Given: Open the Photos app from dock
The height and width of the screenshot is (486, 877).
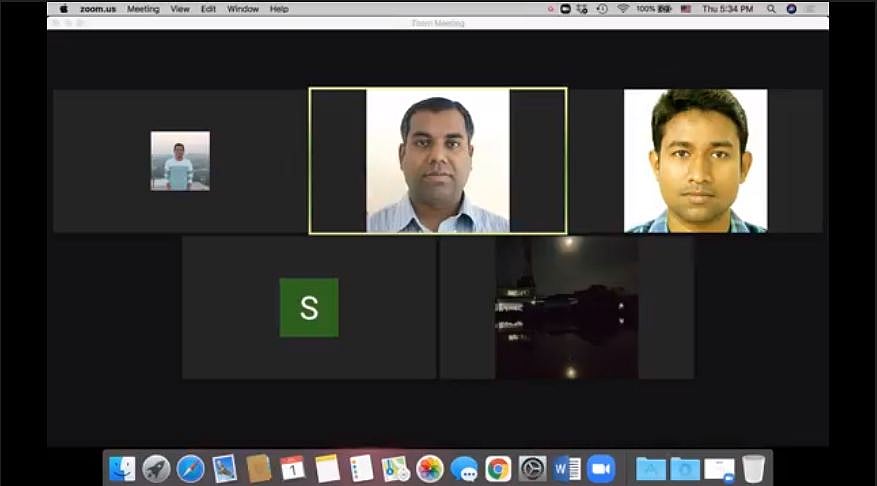Looking at the screenshot, I should click(x=430, y=468).
